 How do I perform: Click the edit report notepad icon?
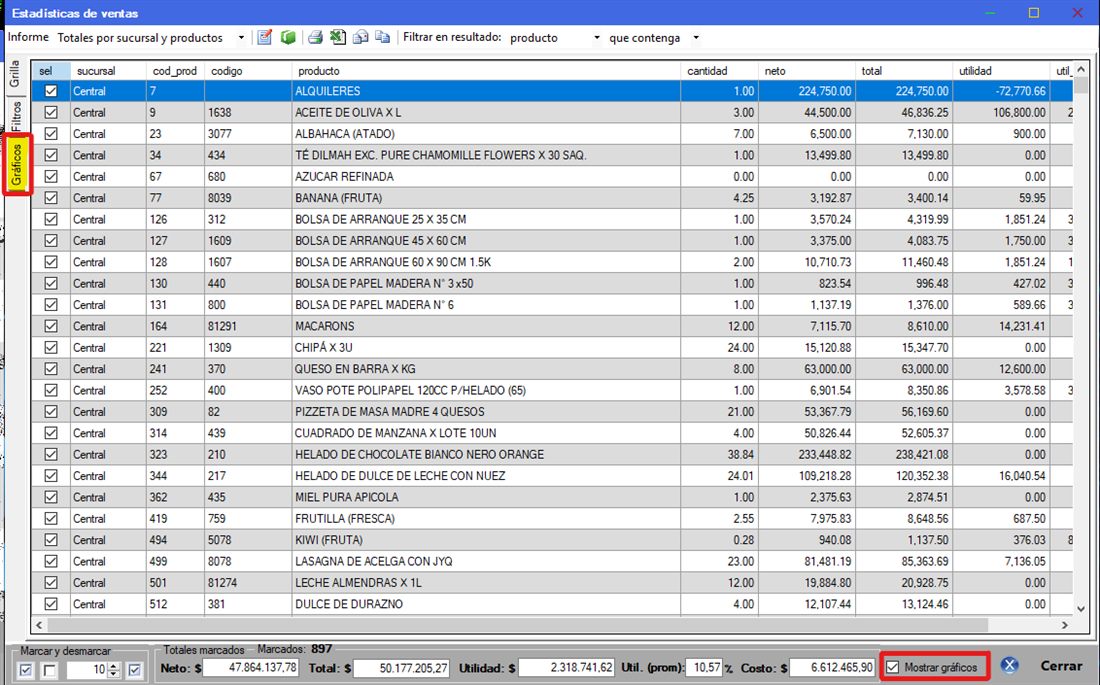[x=264, y=37]
